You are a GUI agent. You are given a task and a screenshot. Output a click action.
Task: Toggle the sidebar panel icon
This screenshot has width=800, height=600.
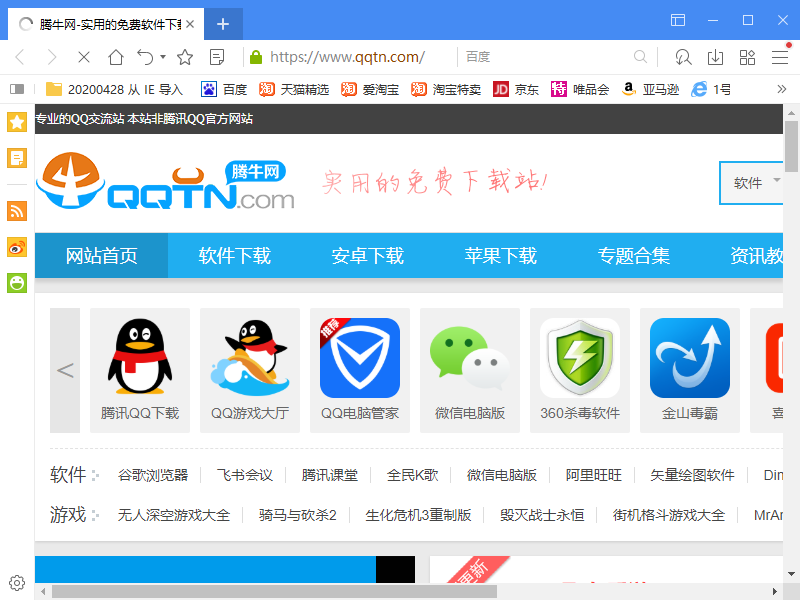[17, 89]
